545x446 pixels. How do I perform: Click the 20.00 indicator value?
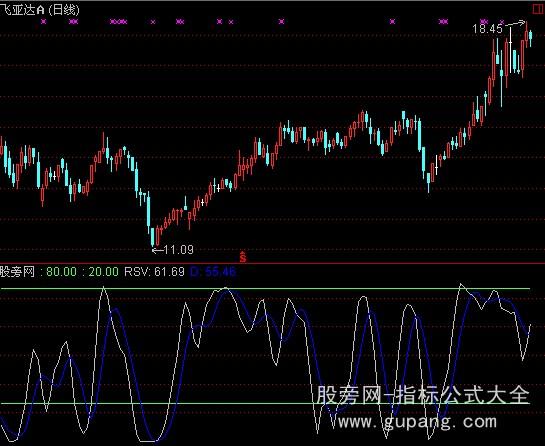103,271
